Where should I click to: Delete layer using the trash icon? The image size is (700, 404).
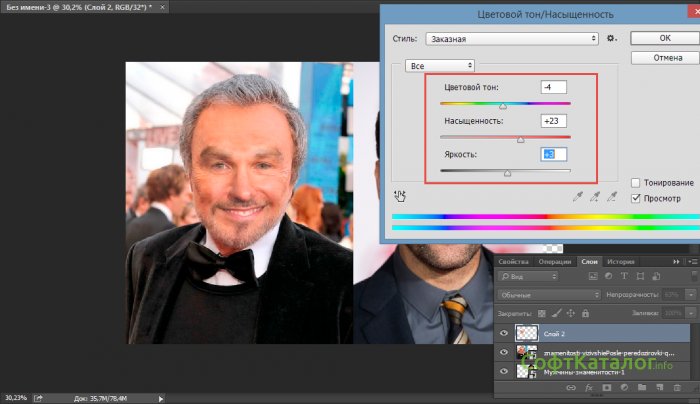(676, 386)
